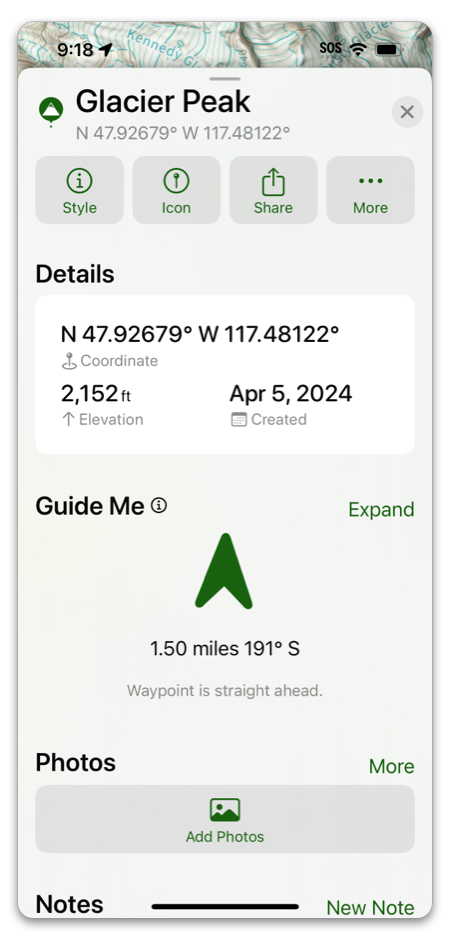The image size is (450, 940).
Task: Expand the Guide Me section
Action: click(381, 510)
